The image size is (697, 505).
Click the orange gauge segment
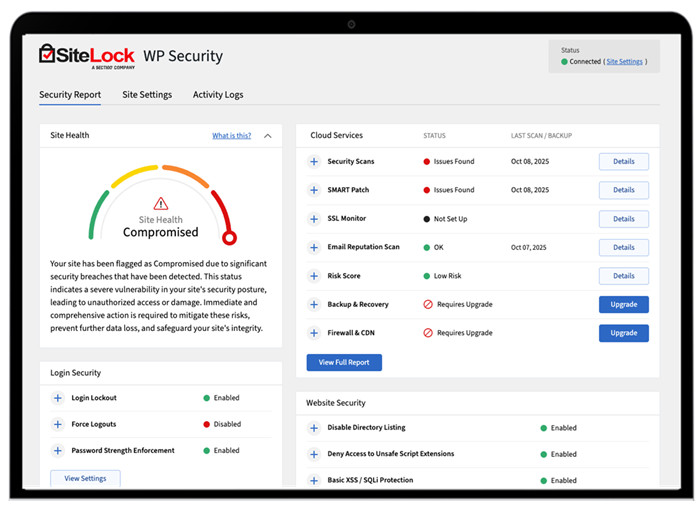(x=187, y=174)
